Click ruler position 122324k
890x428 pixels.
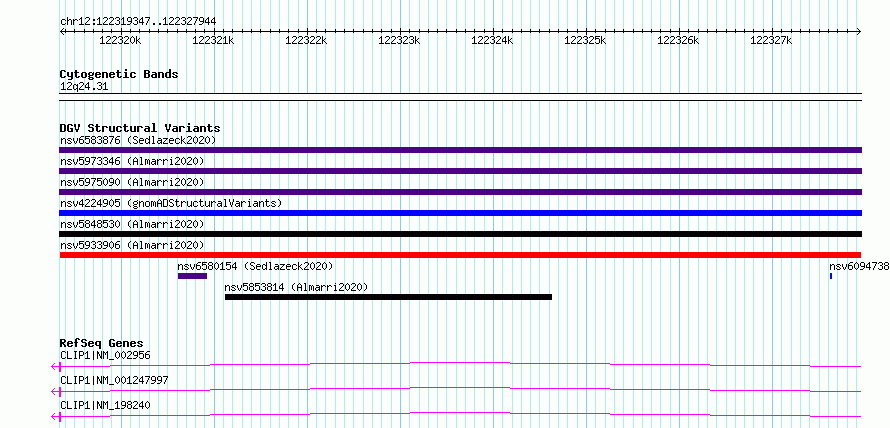tap(490, 40)
